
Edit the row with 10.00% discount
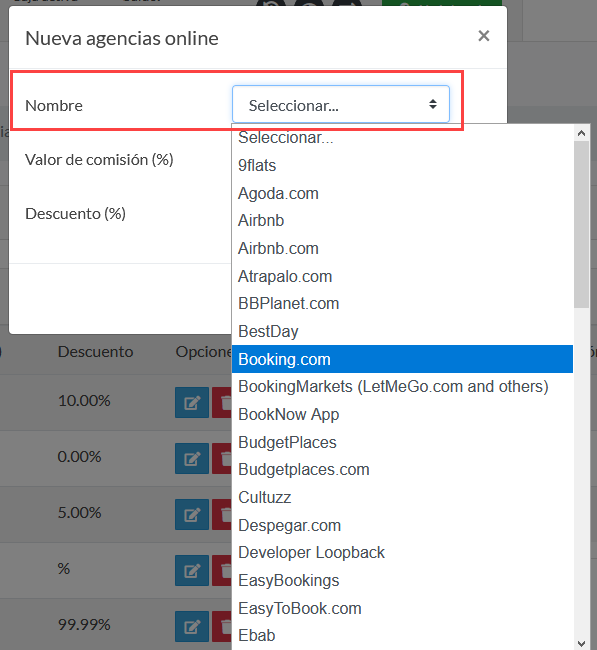pos(192,403)
